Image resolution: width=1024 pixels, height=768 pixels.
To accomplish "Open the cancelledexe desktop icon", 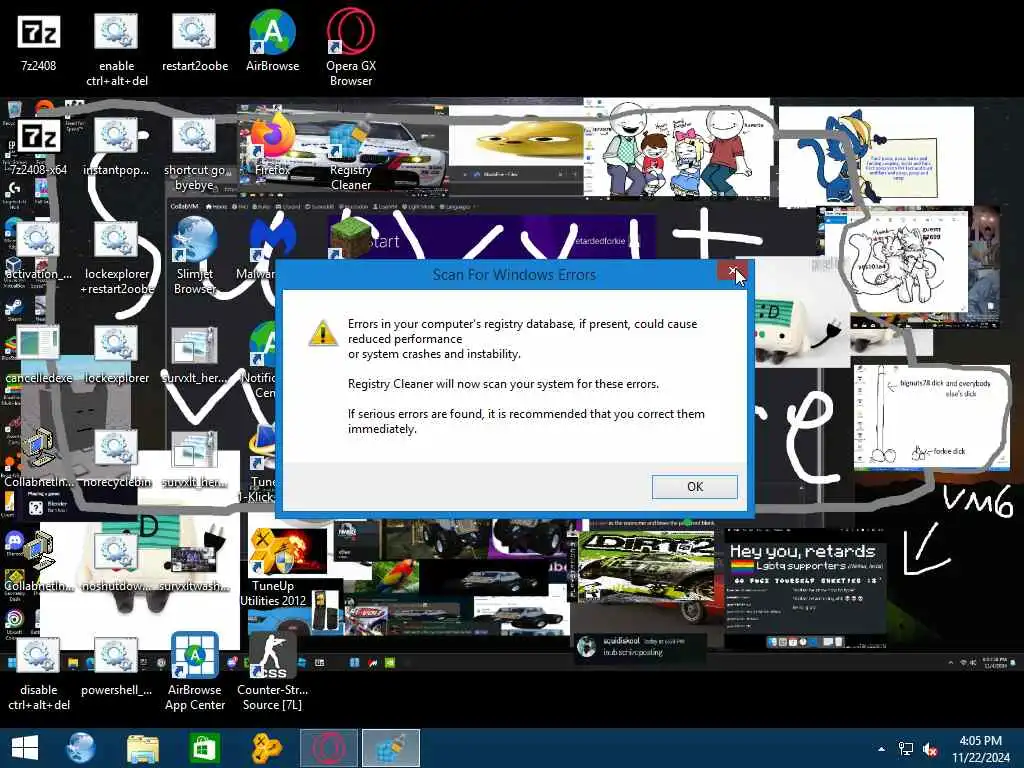I will coord(39,354).
